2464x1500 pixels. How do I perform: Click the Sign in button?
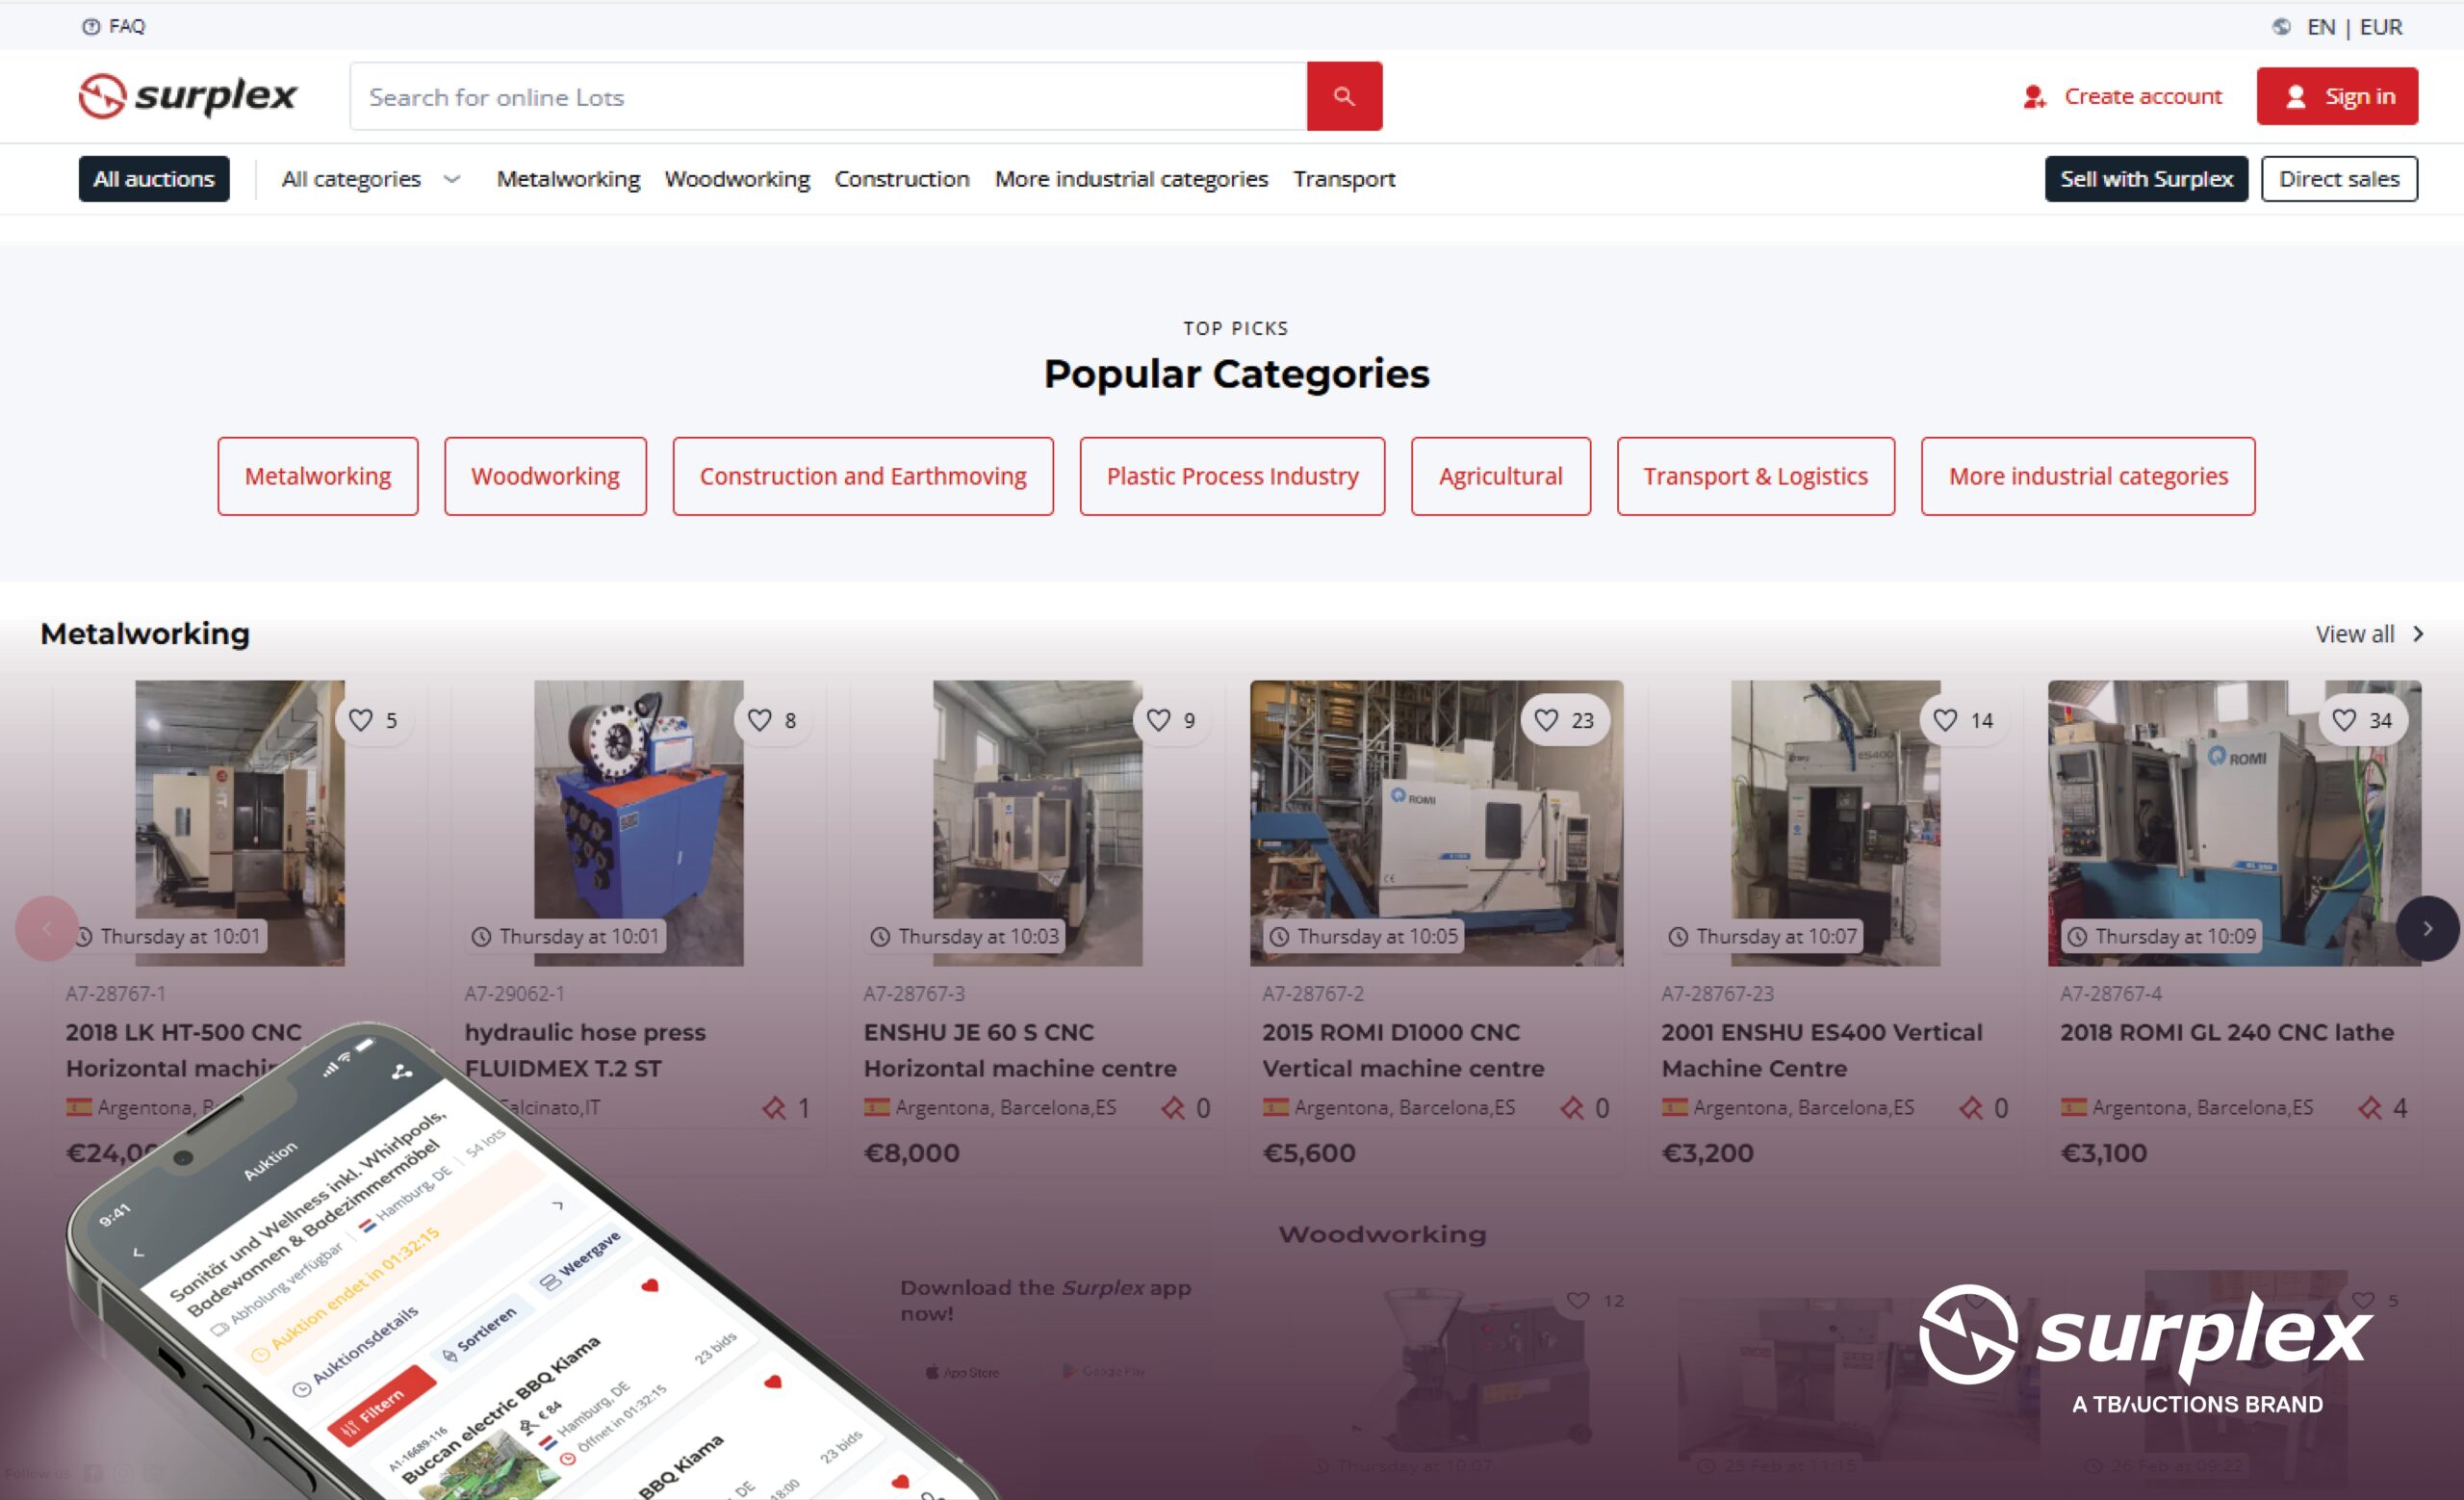(2337, 96)
